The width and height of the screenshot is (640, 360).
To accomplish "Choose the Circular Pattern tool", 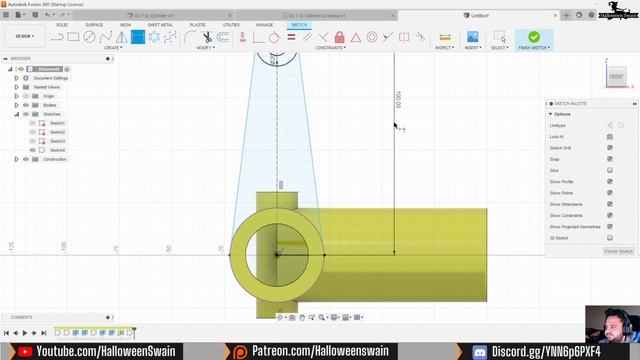I will click(x=154, y=37).
